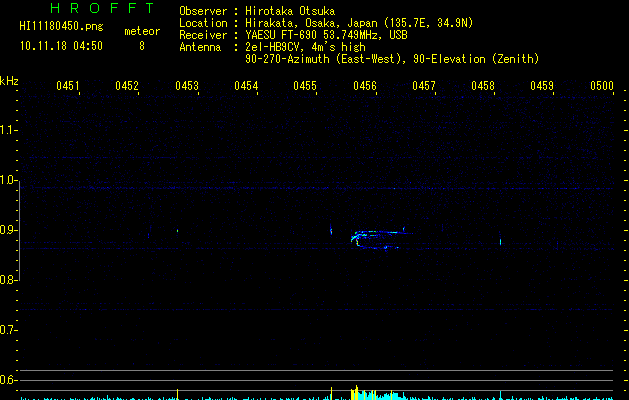
Task: Click the Receiver line YAESU FT-690
Action: 293,35
